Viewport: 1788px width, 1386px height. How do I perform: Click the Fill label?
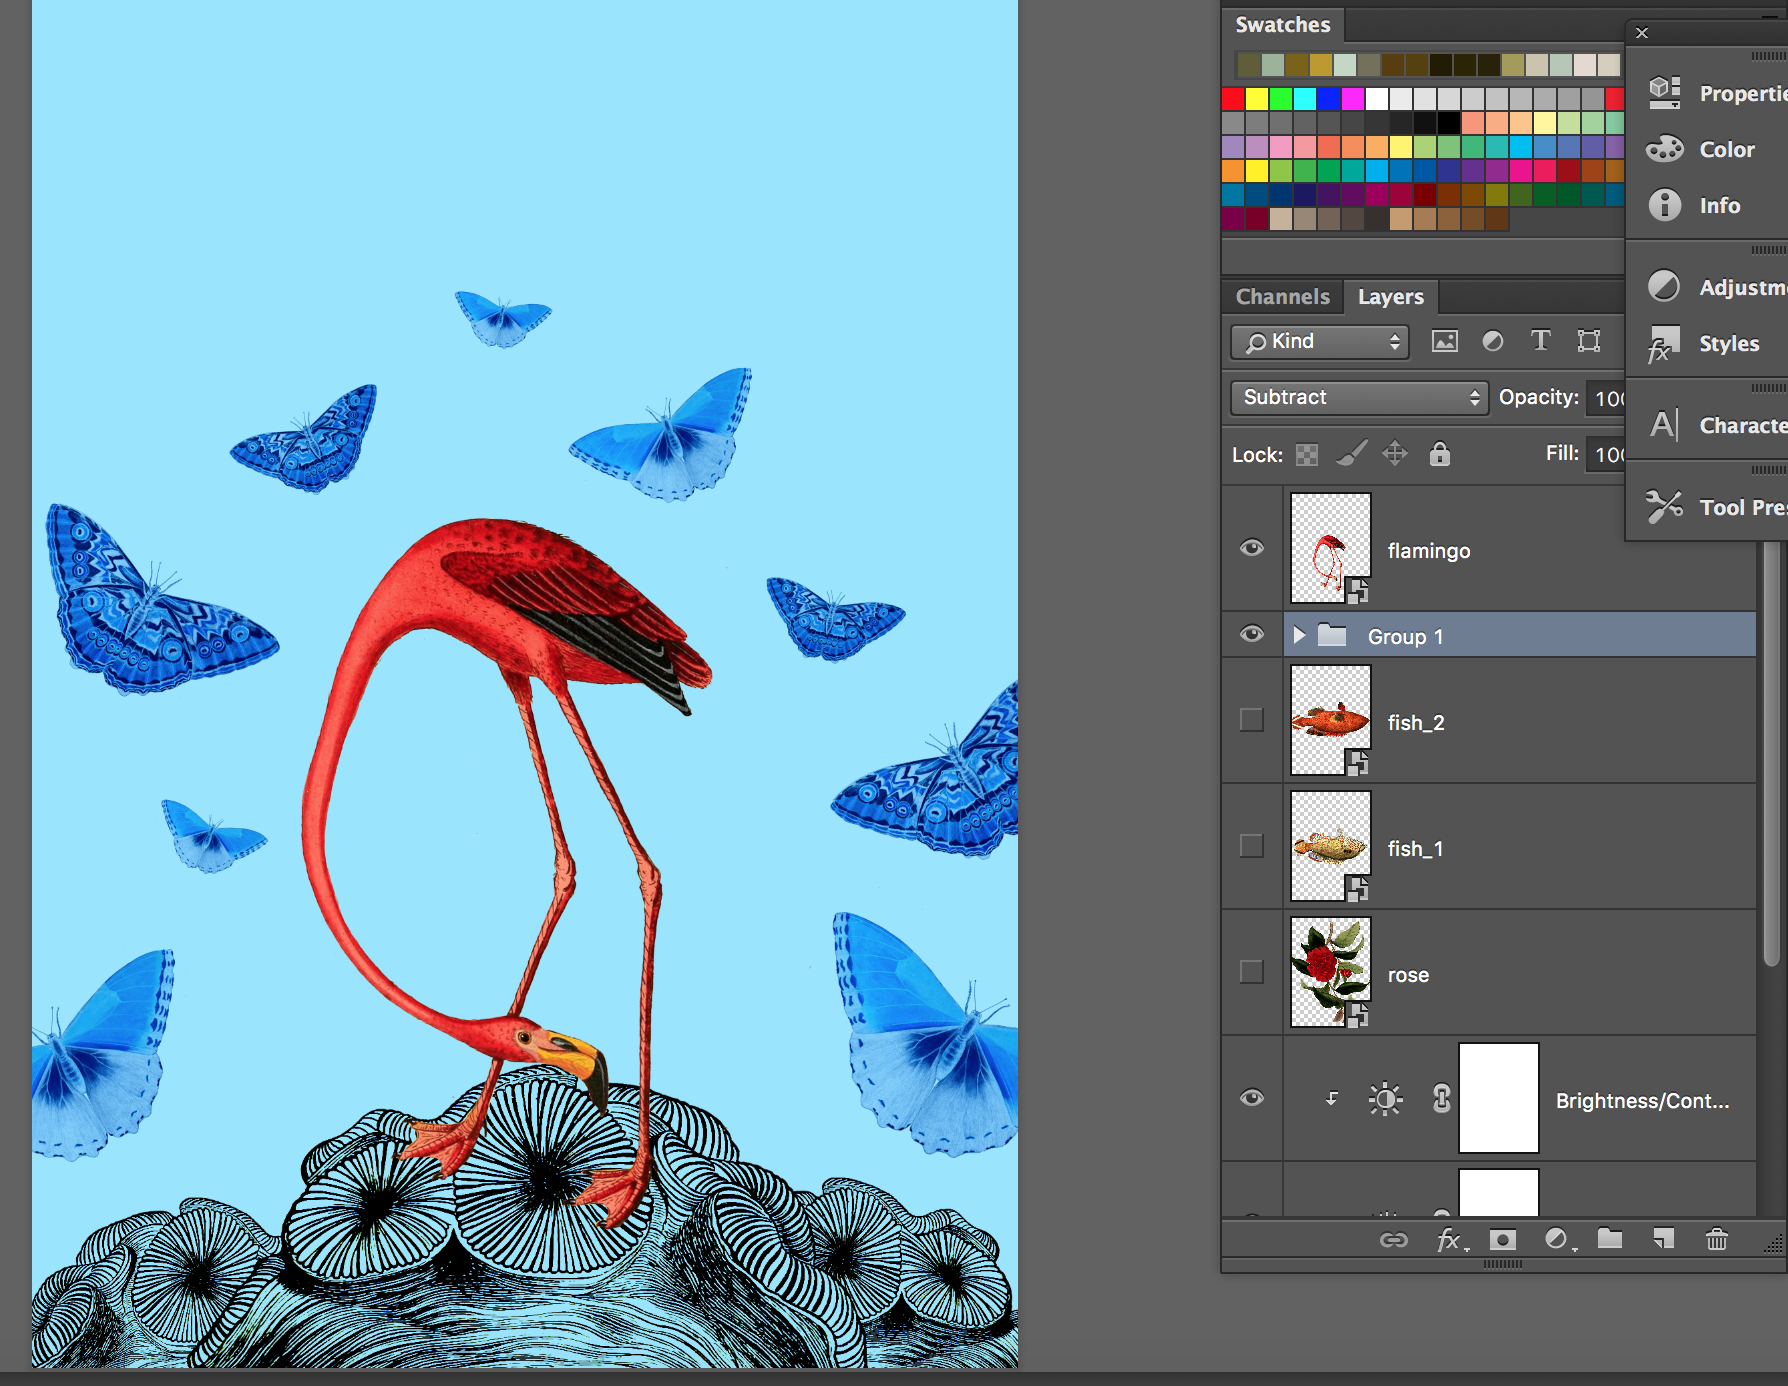tap(1562, 453)
